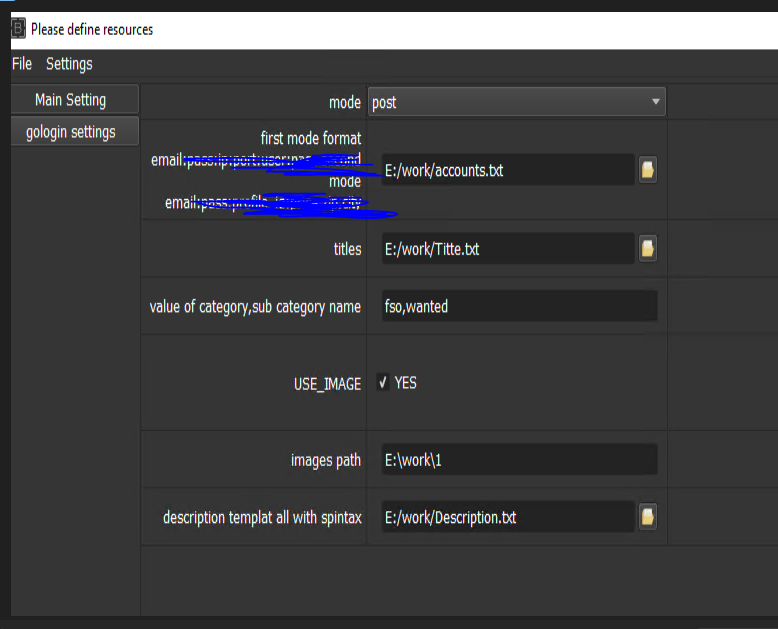Click into the titles path field

point(507,249)
